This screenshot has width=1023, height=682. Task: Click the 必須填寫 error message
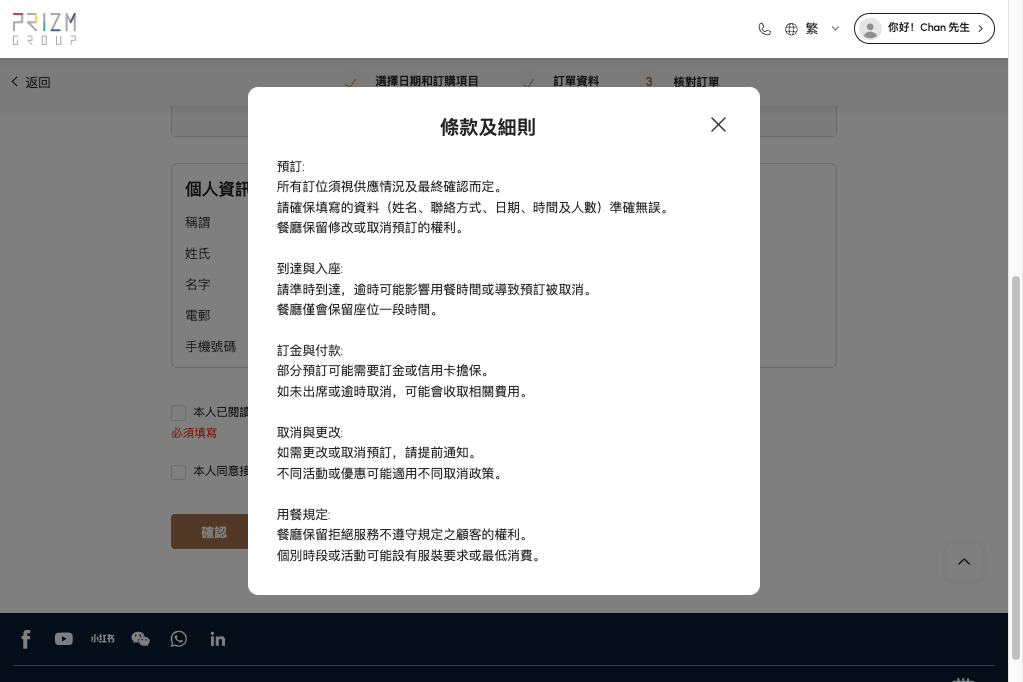pos(194,433)
